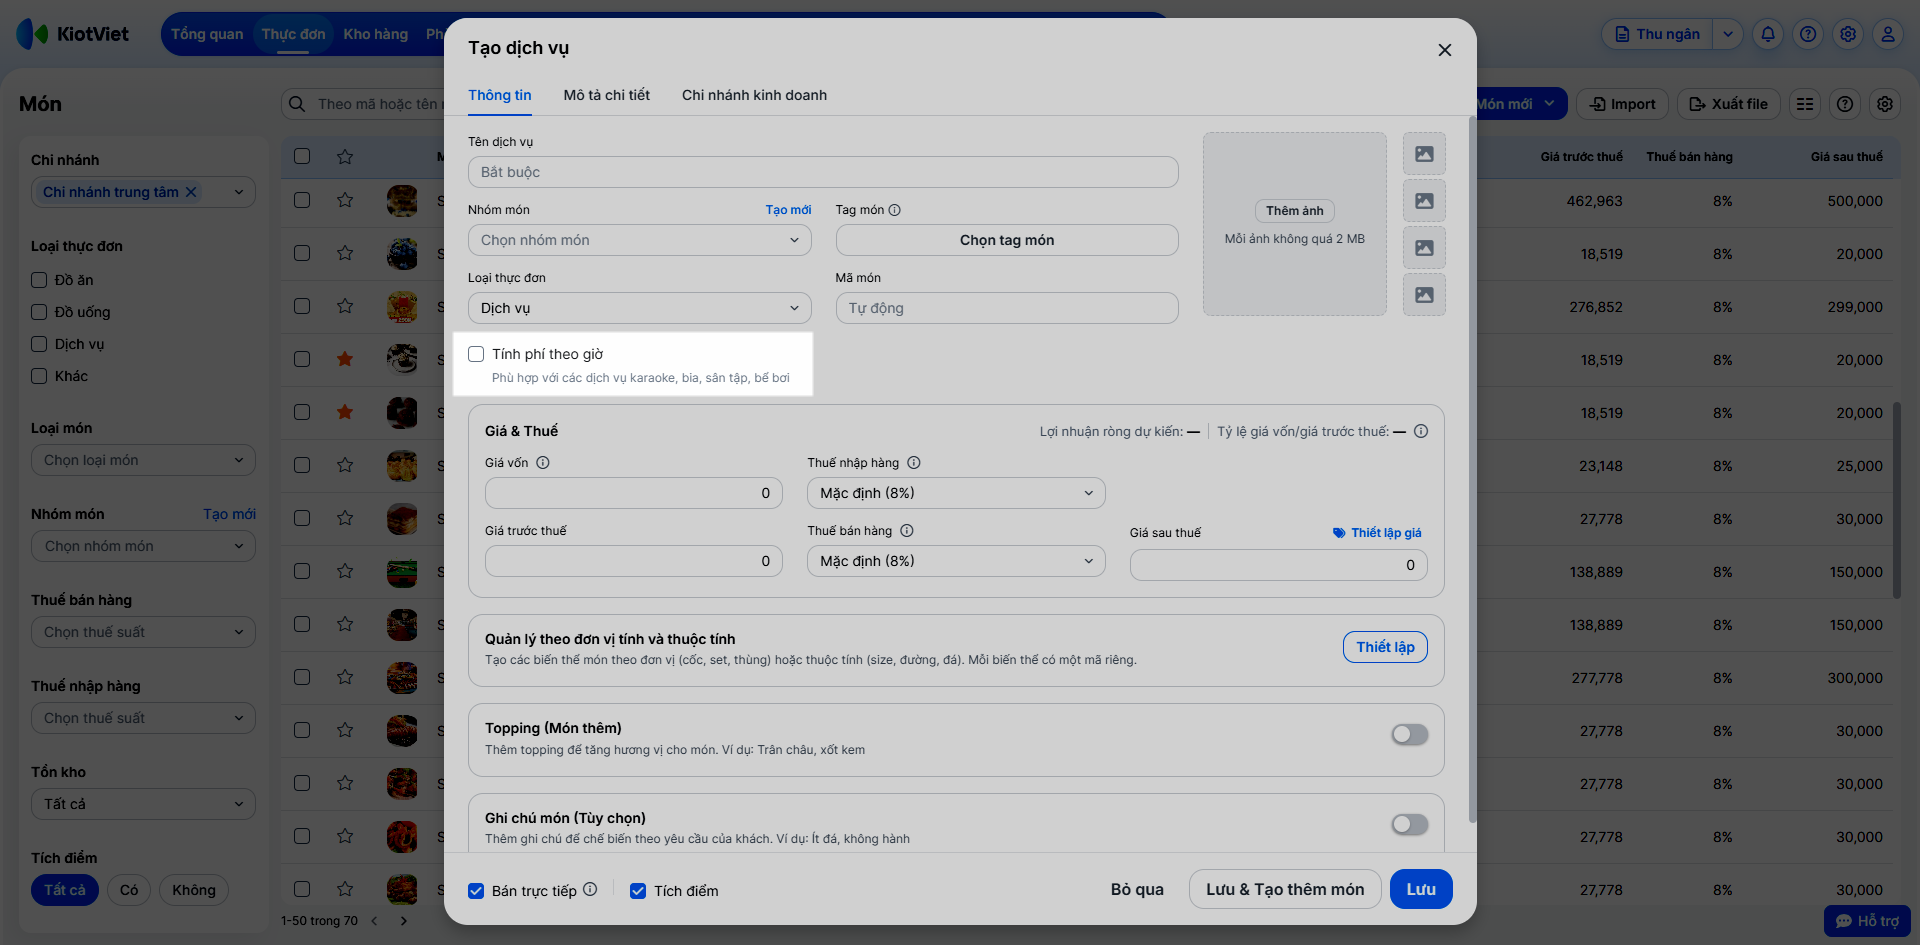This screenshot has width=1920, height=945.
Task: Open the Chi nhánh kinh doanh tab
Action: tap(754, 95)
